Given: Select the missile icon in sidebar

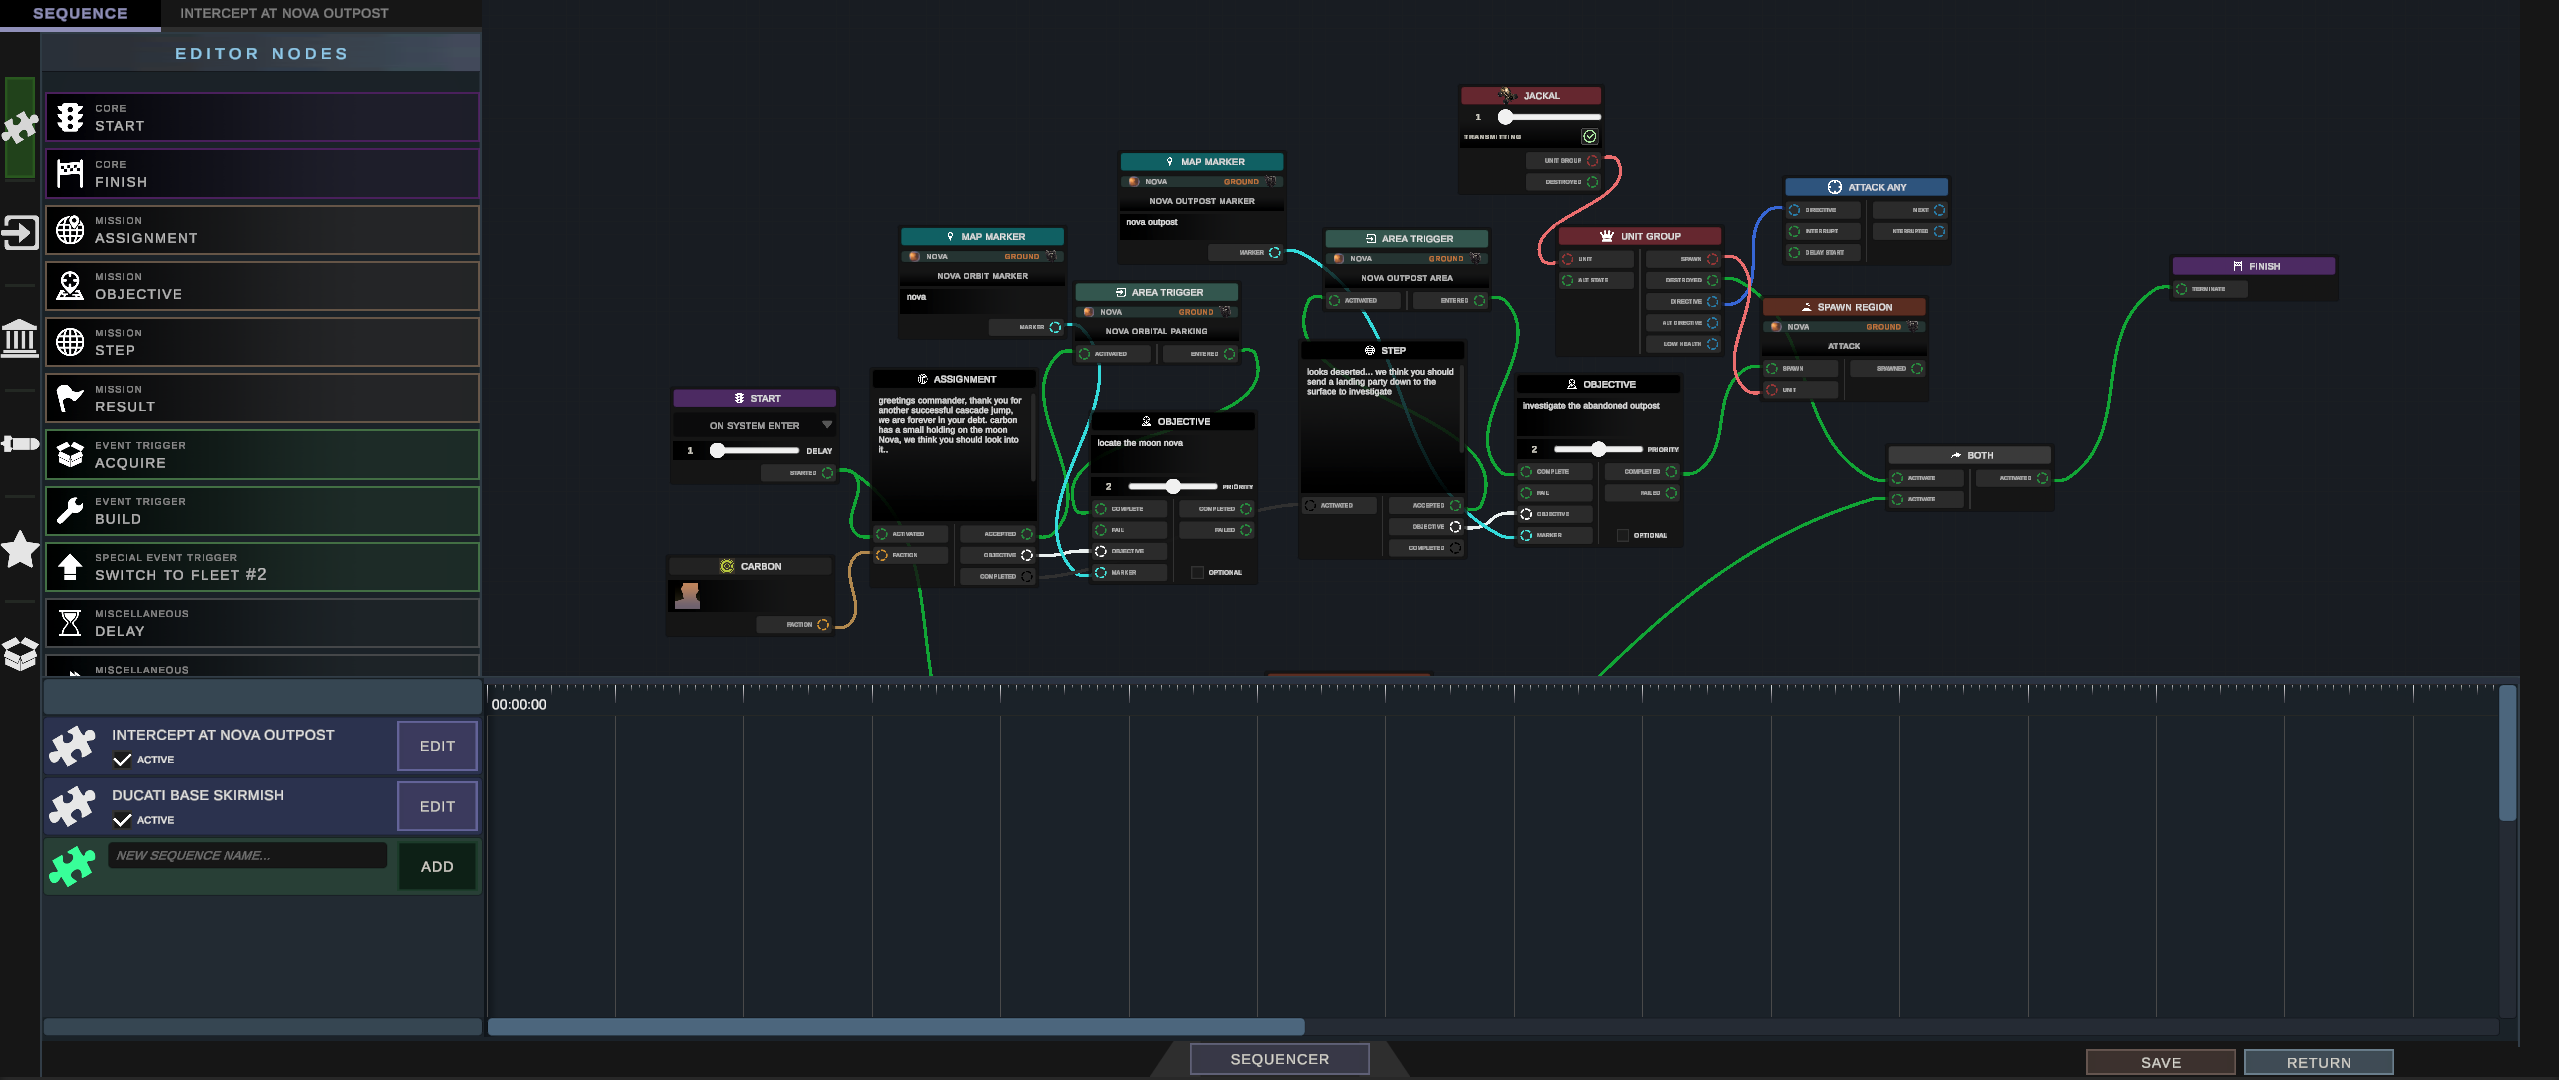Looking at the screenshot, I should pos(20,444).
